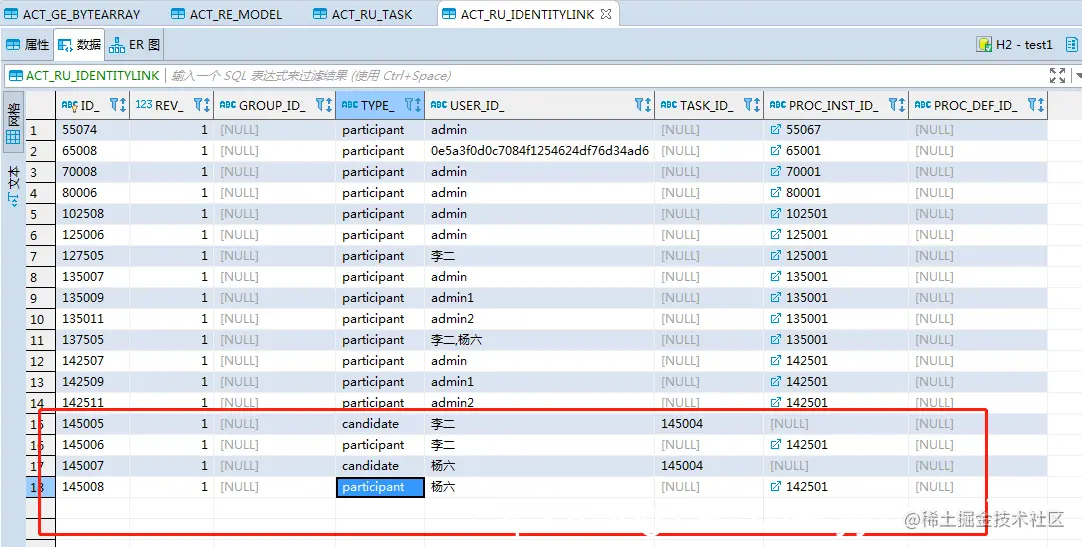Screen dimensions: 1082x547
Task: Switch to text view via the 文本 side tab
Action: click(12, 186)
